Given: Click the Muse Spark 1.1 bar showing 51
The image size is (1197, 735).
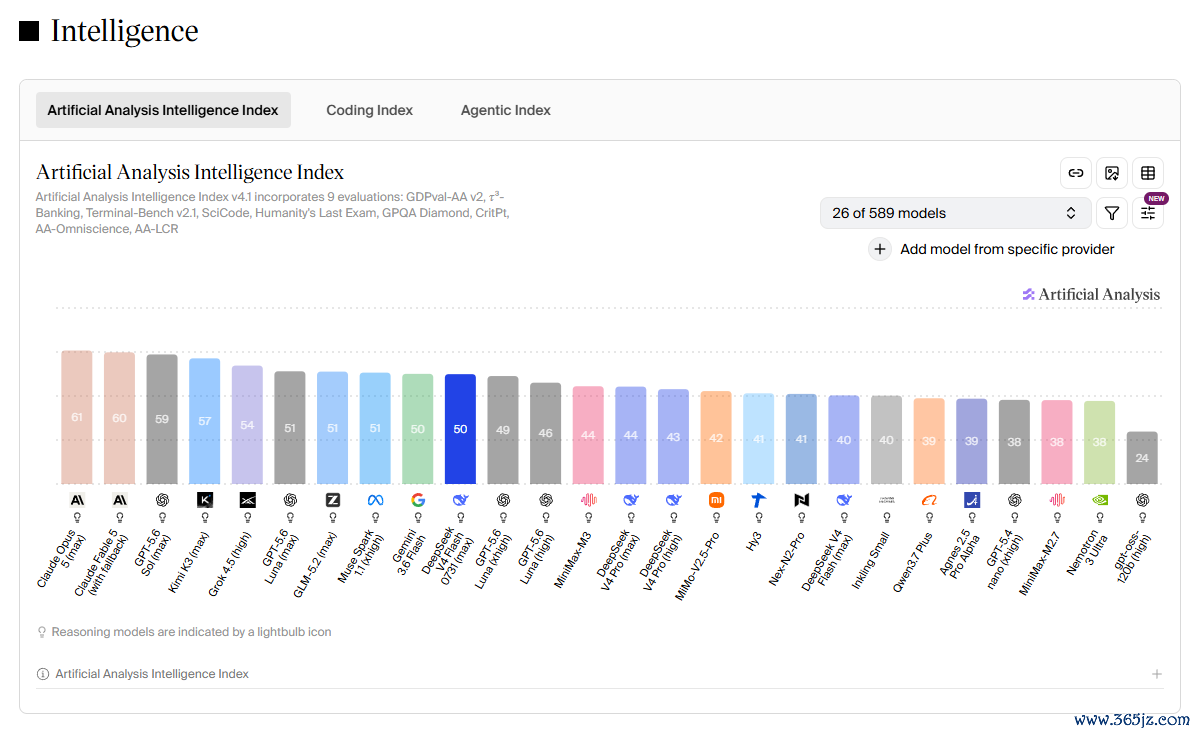Looking at the screenshot, I should click(x=375, y=428).
